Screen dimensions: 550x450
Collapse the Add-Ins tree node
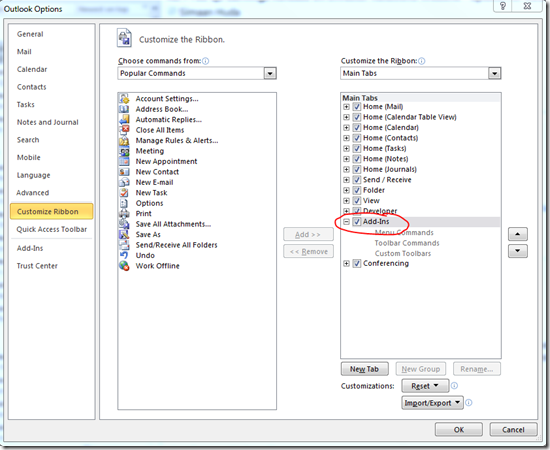(346, 222)
